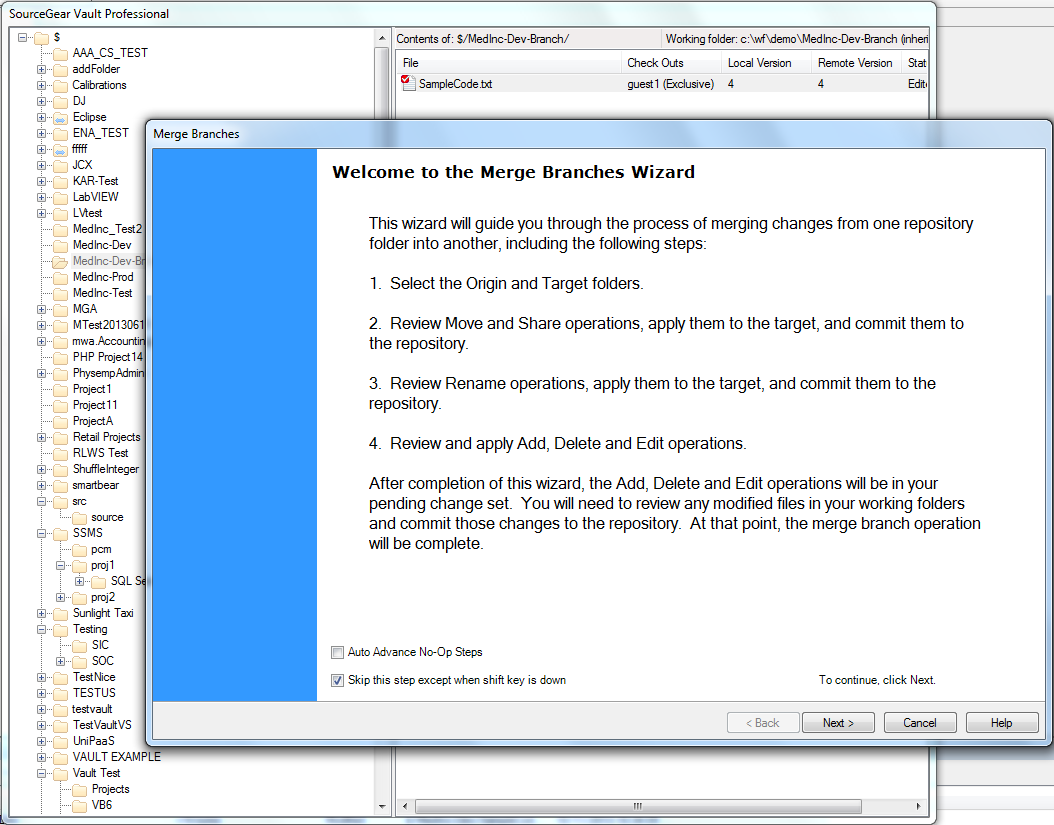Expand the proj2 folder node
1054x825 pixels.
[x=60, y=597]
